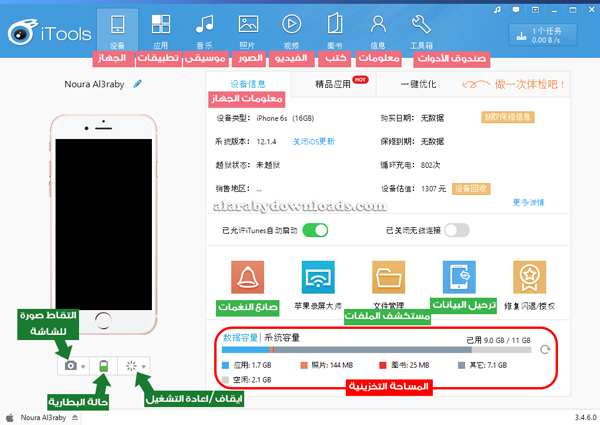The height and width of the screenshot is (425, 600).
Task: Open the Toolbox (工具箱) section
Action: (421, 31)
